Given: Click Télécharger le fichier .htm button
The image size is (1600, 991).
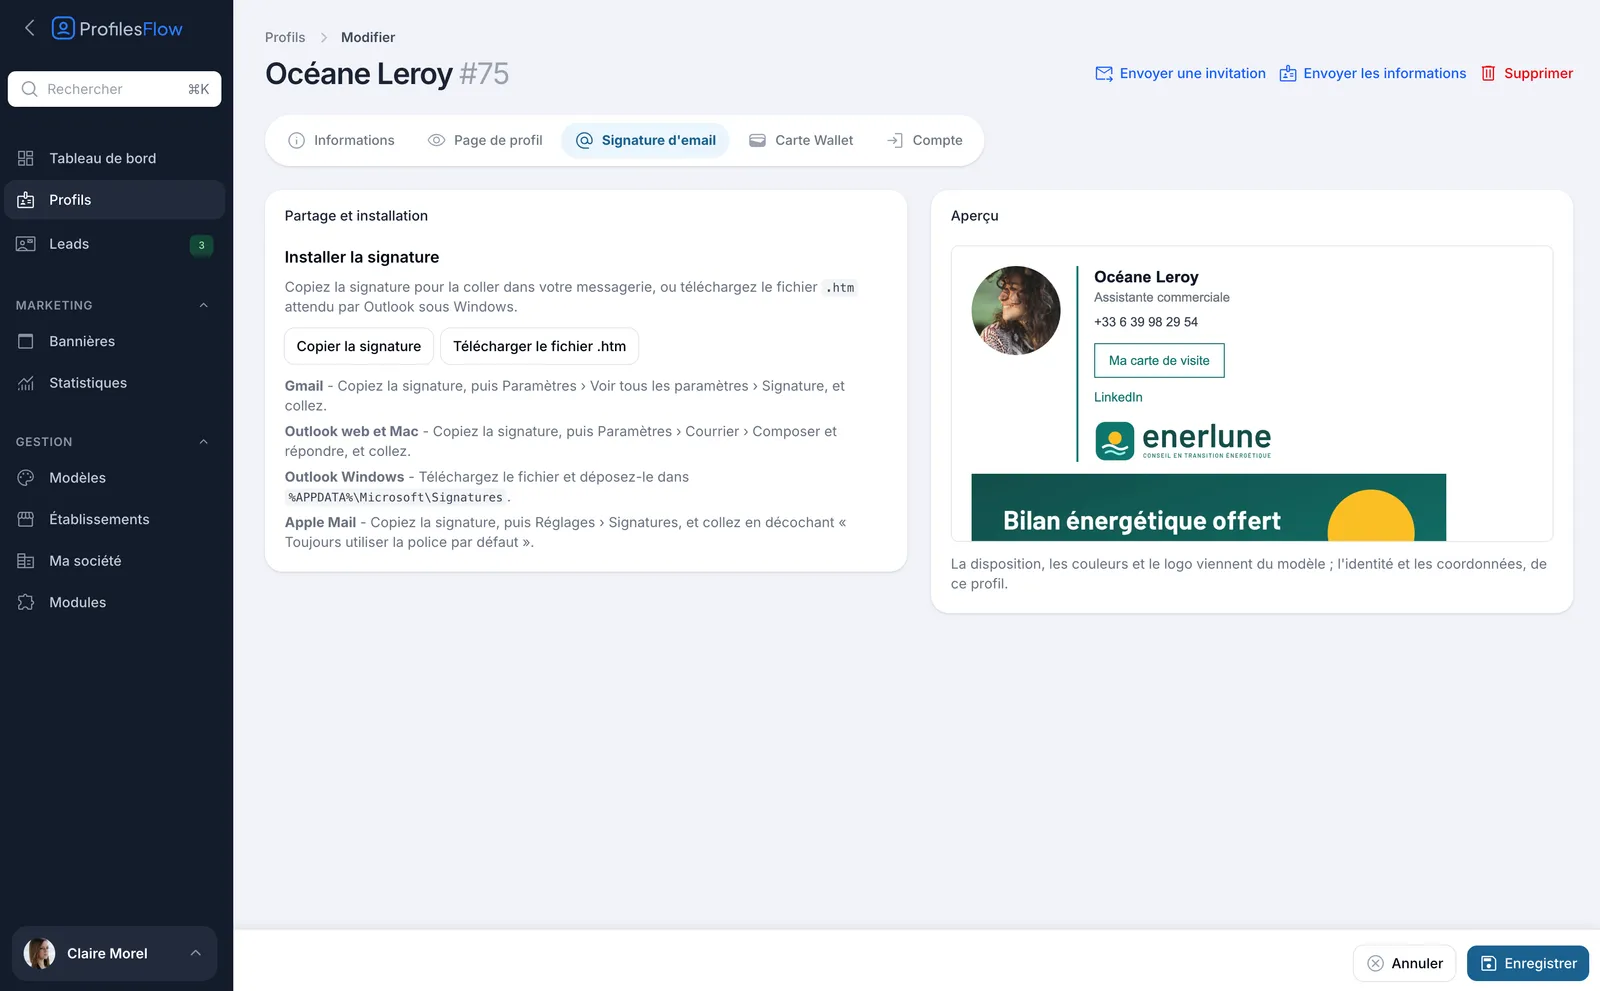Looking at the screenshot, I should 540,346.
